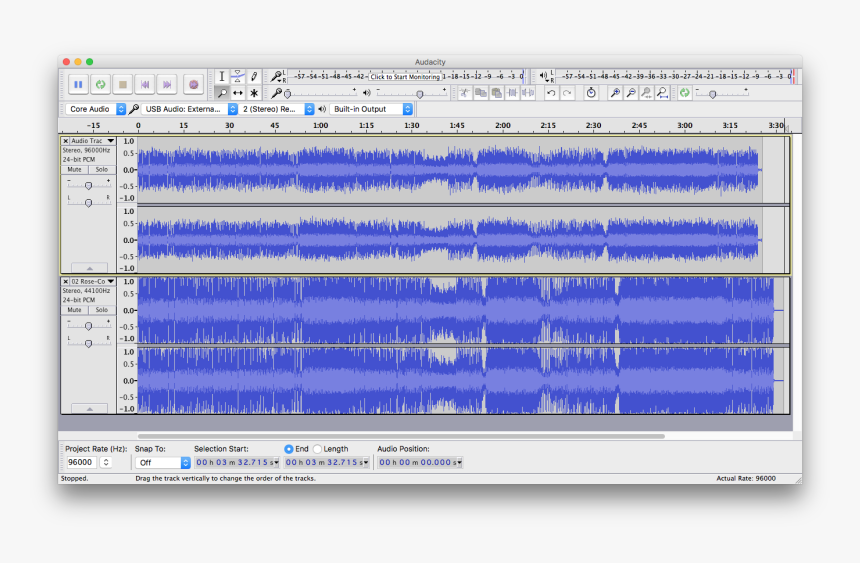Select the Zoom (magnifier) tool
Viewport: 860px width, 563px height.
tap(222, 93)
